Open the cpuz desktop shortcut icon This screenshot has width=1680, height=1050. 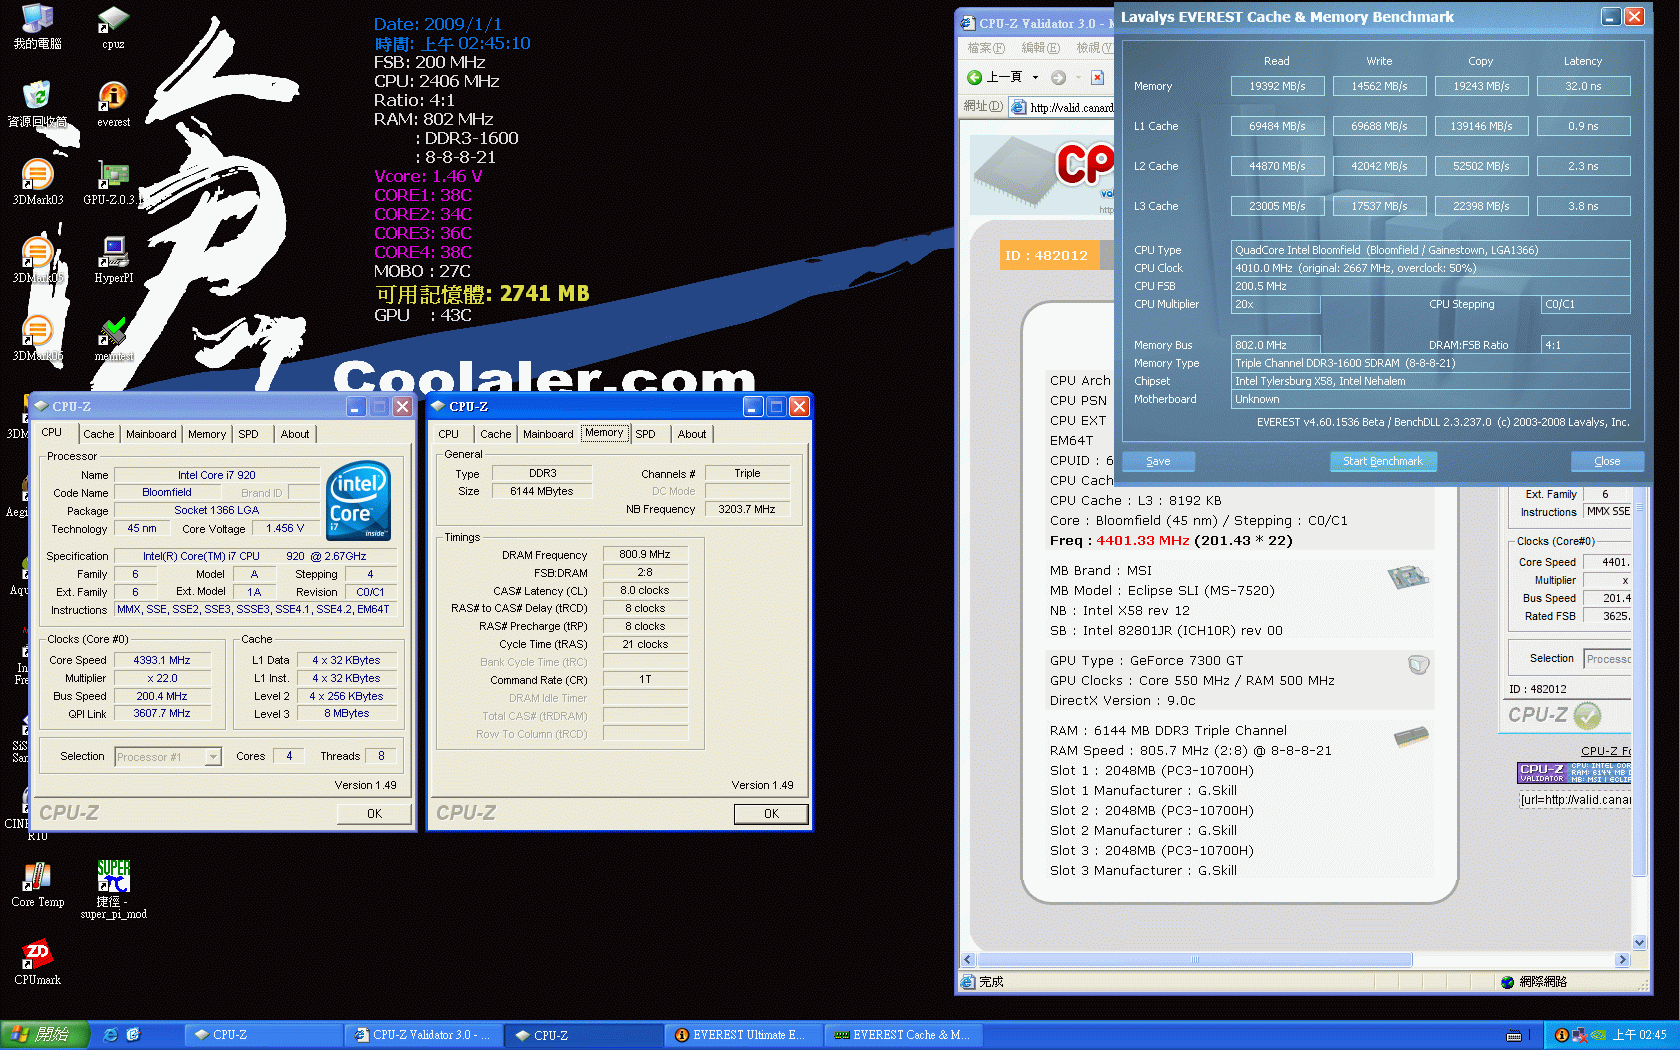[x=113, y=22]
